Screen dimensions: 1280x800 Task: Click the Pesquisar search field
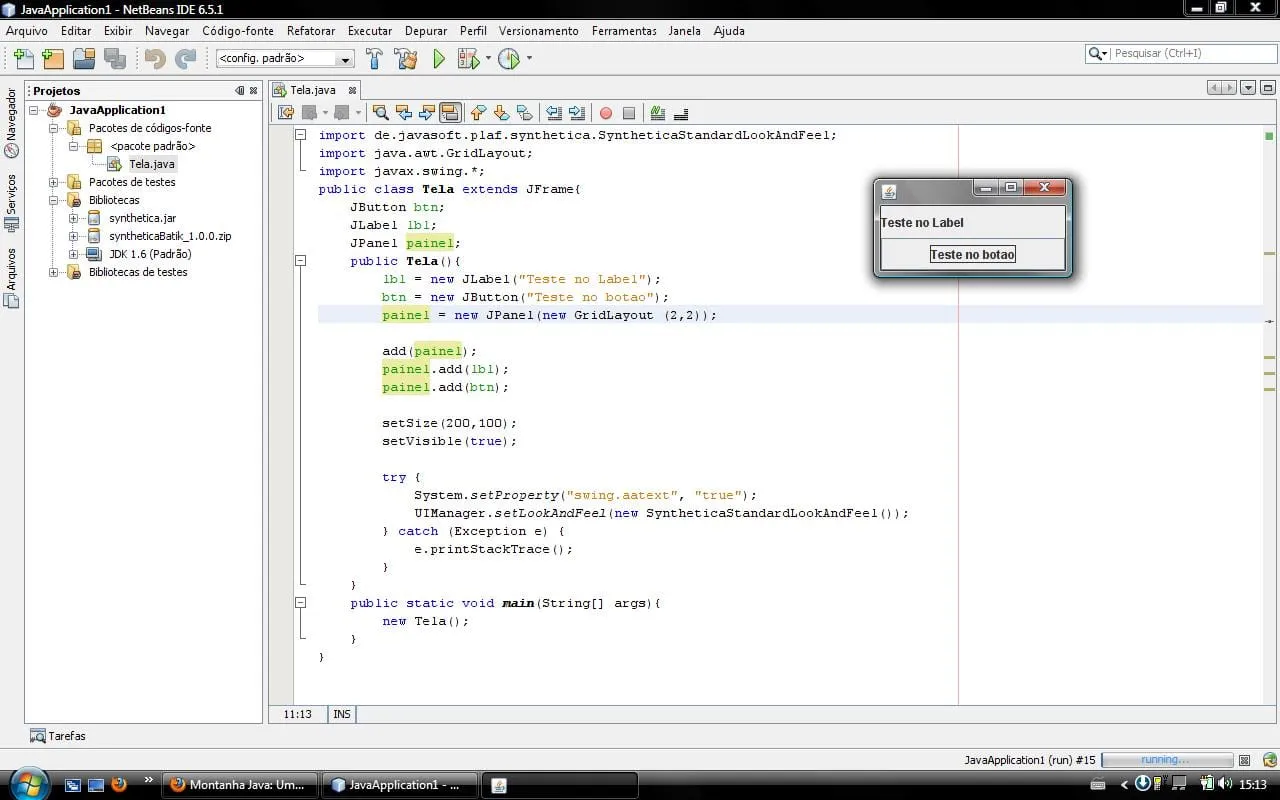1180,53
